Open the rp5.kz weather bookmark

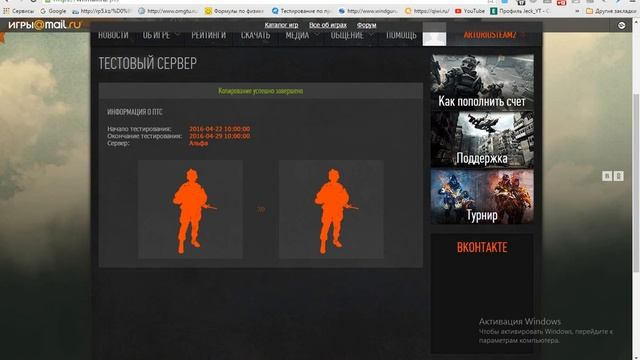[x=102, y=11]
